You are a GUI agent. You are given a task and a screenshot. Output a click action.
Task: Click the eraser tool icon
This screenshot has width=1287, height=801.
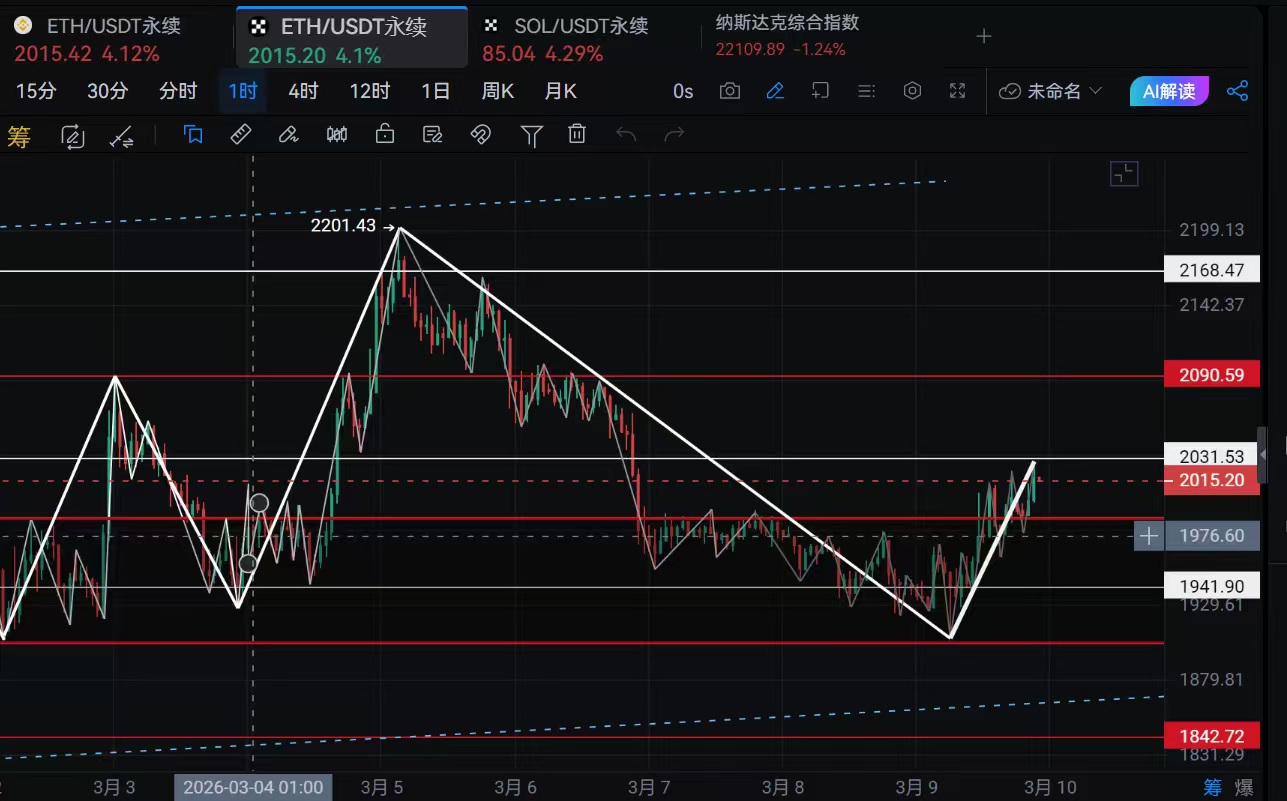tap(289, 135)
